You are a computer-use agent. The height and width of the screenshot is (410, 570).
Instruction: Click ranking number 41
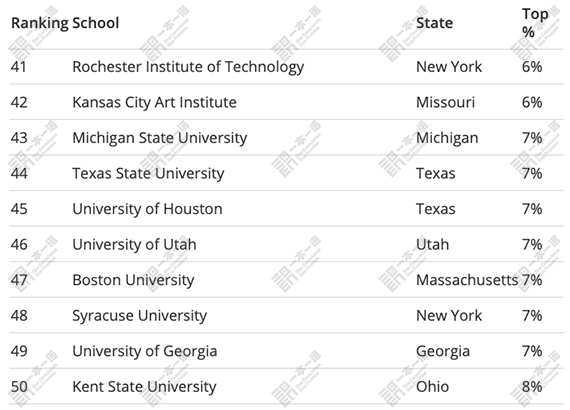point(19,67)
